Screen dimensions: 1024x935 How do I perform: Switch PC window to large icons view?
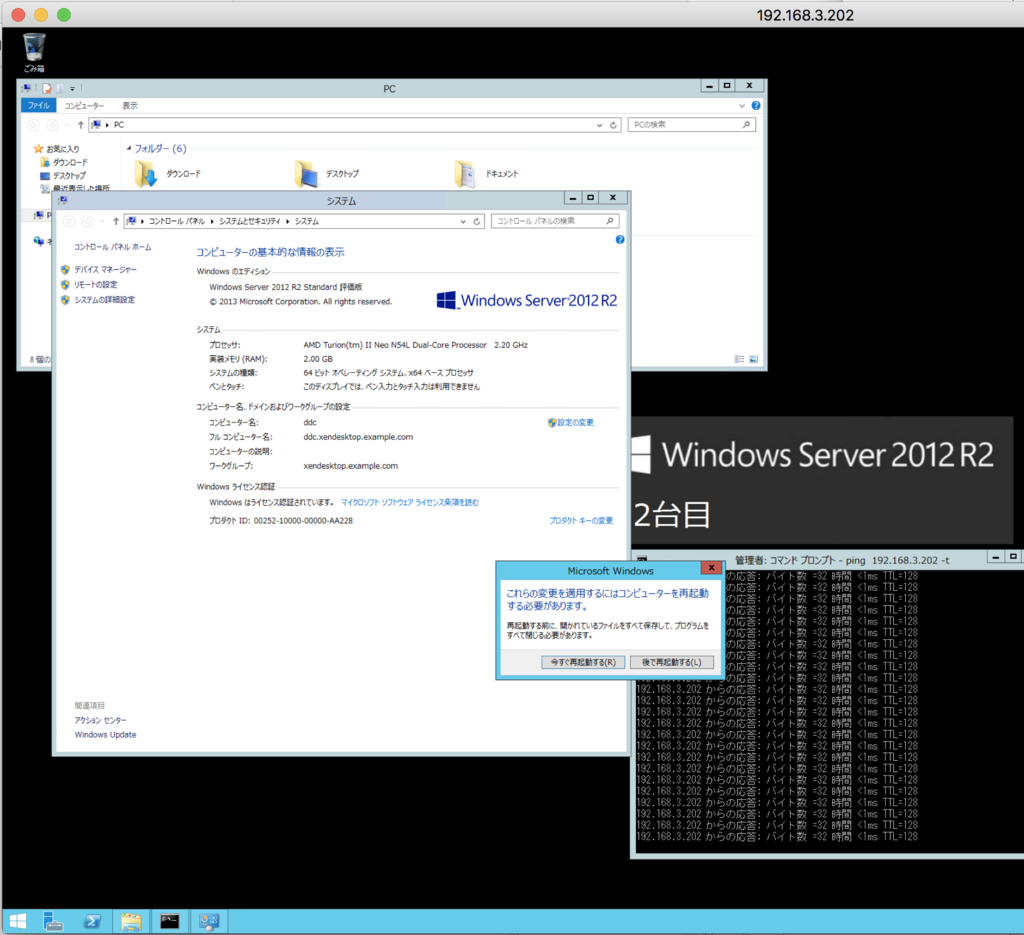point(754,359)
